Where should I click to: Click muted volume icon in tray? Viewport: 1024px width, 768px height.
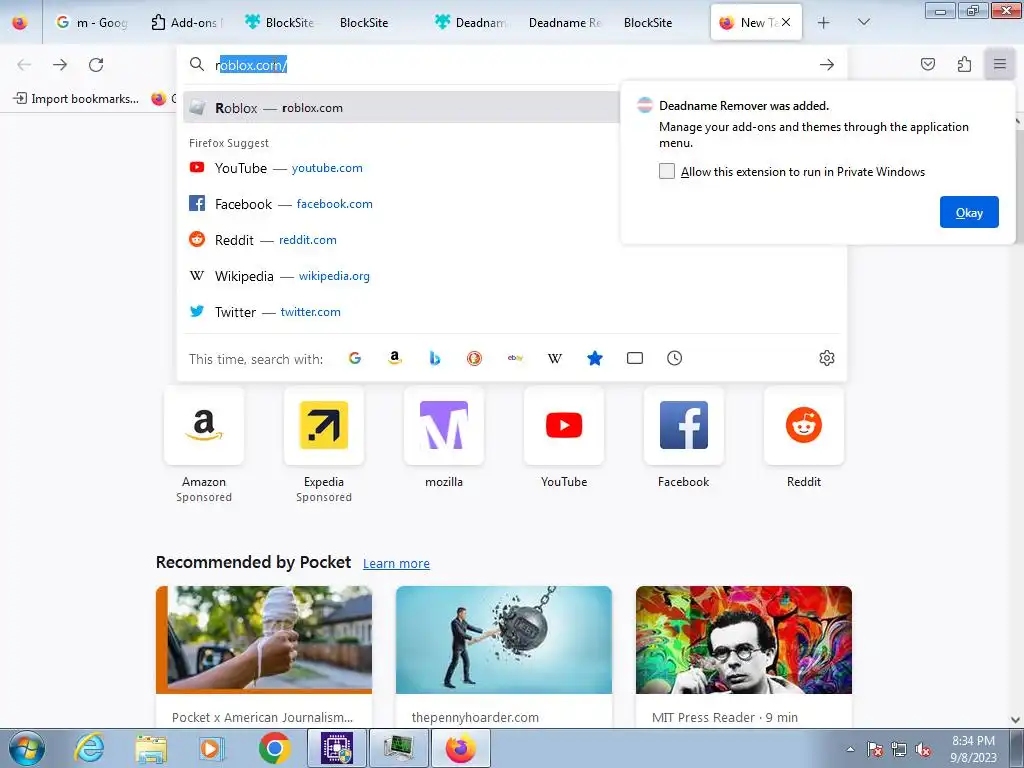click(x=923, y=750)
